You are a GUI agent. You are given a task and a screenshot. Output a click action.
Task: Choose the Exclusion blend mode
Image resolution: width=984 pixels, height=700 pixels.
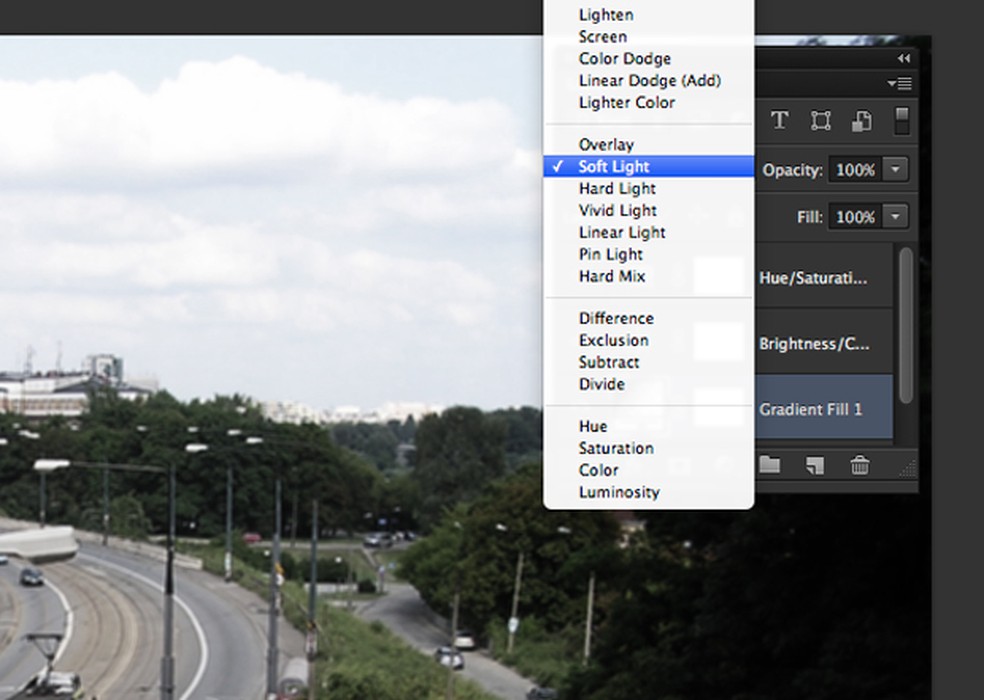(649, 341)
